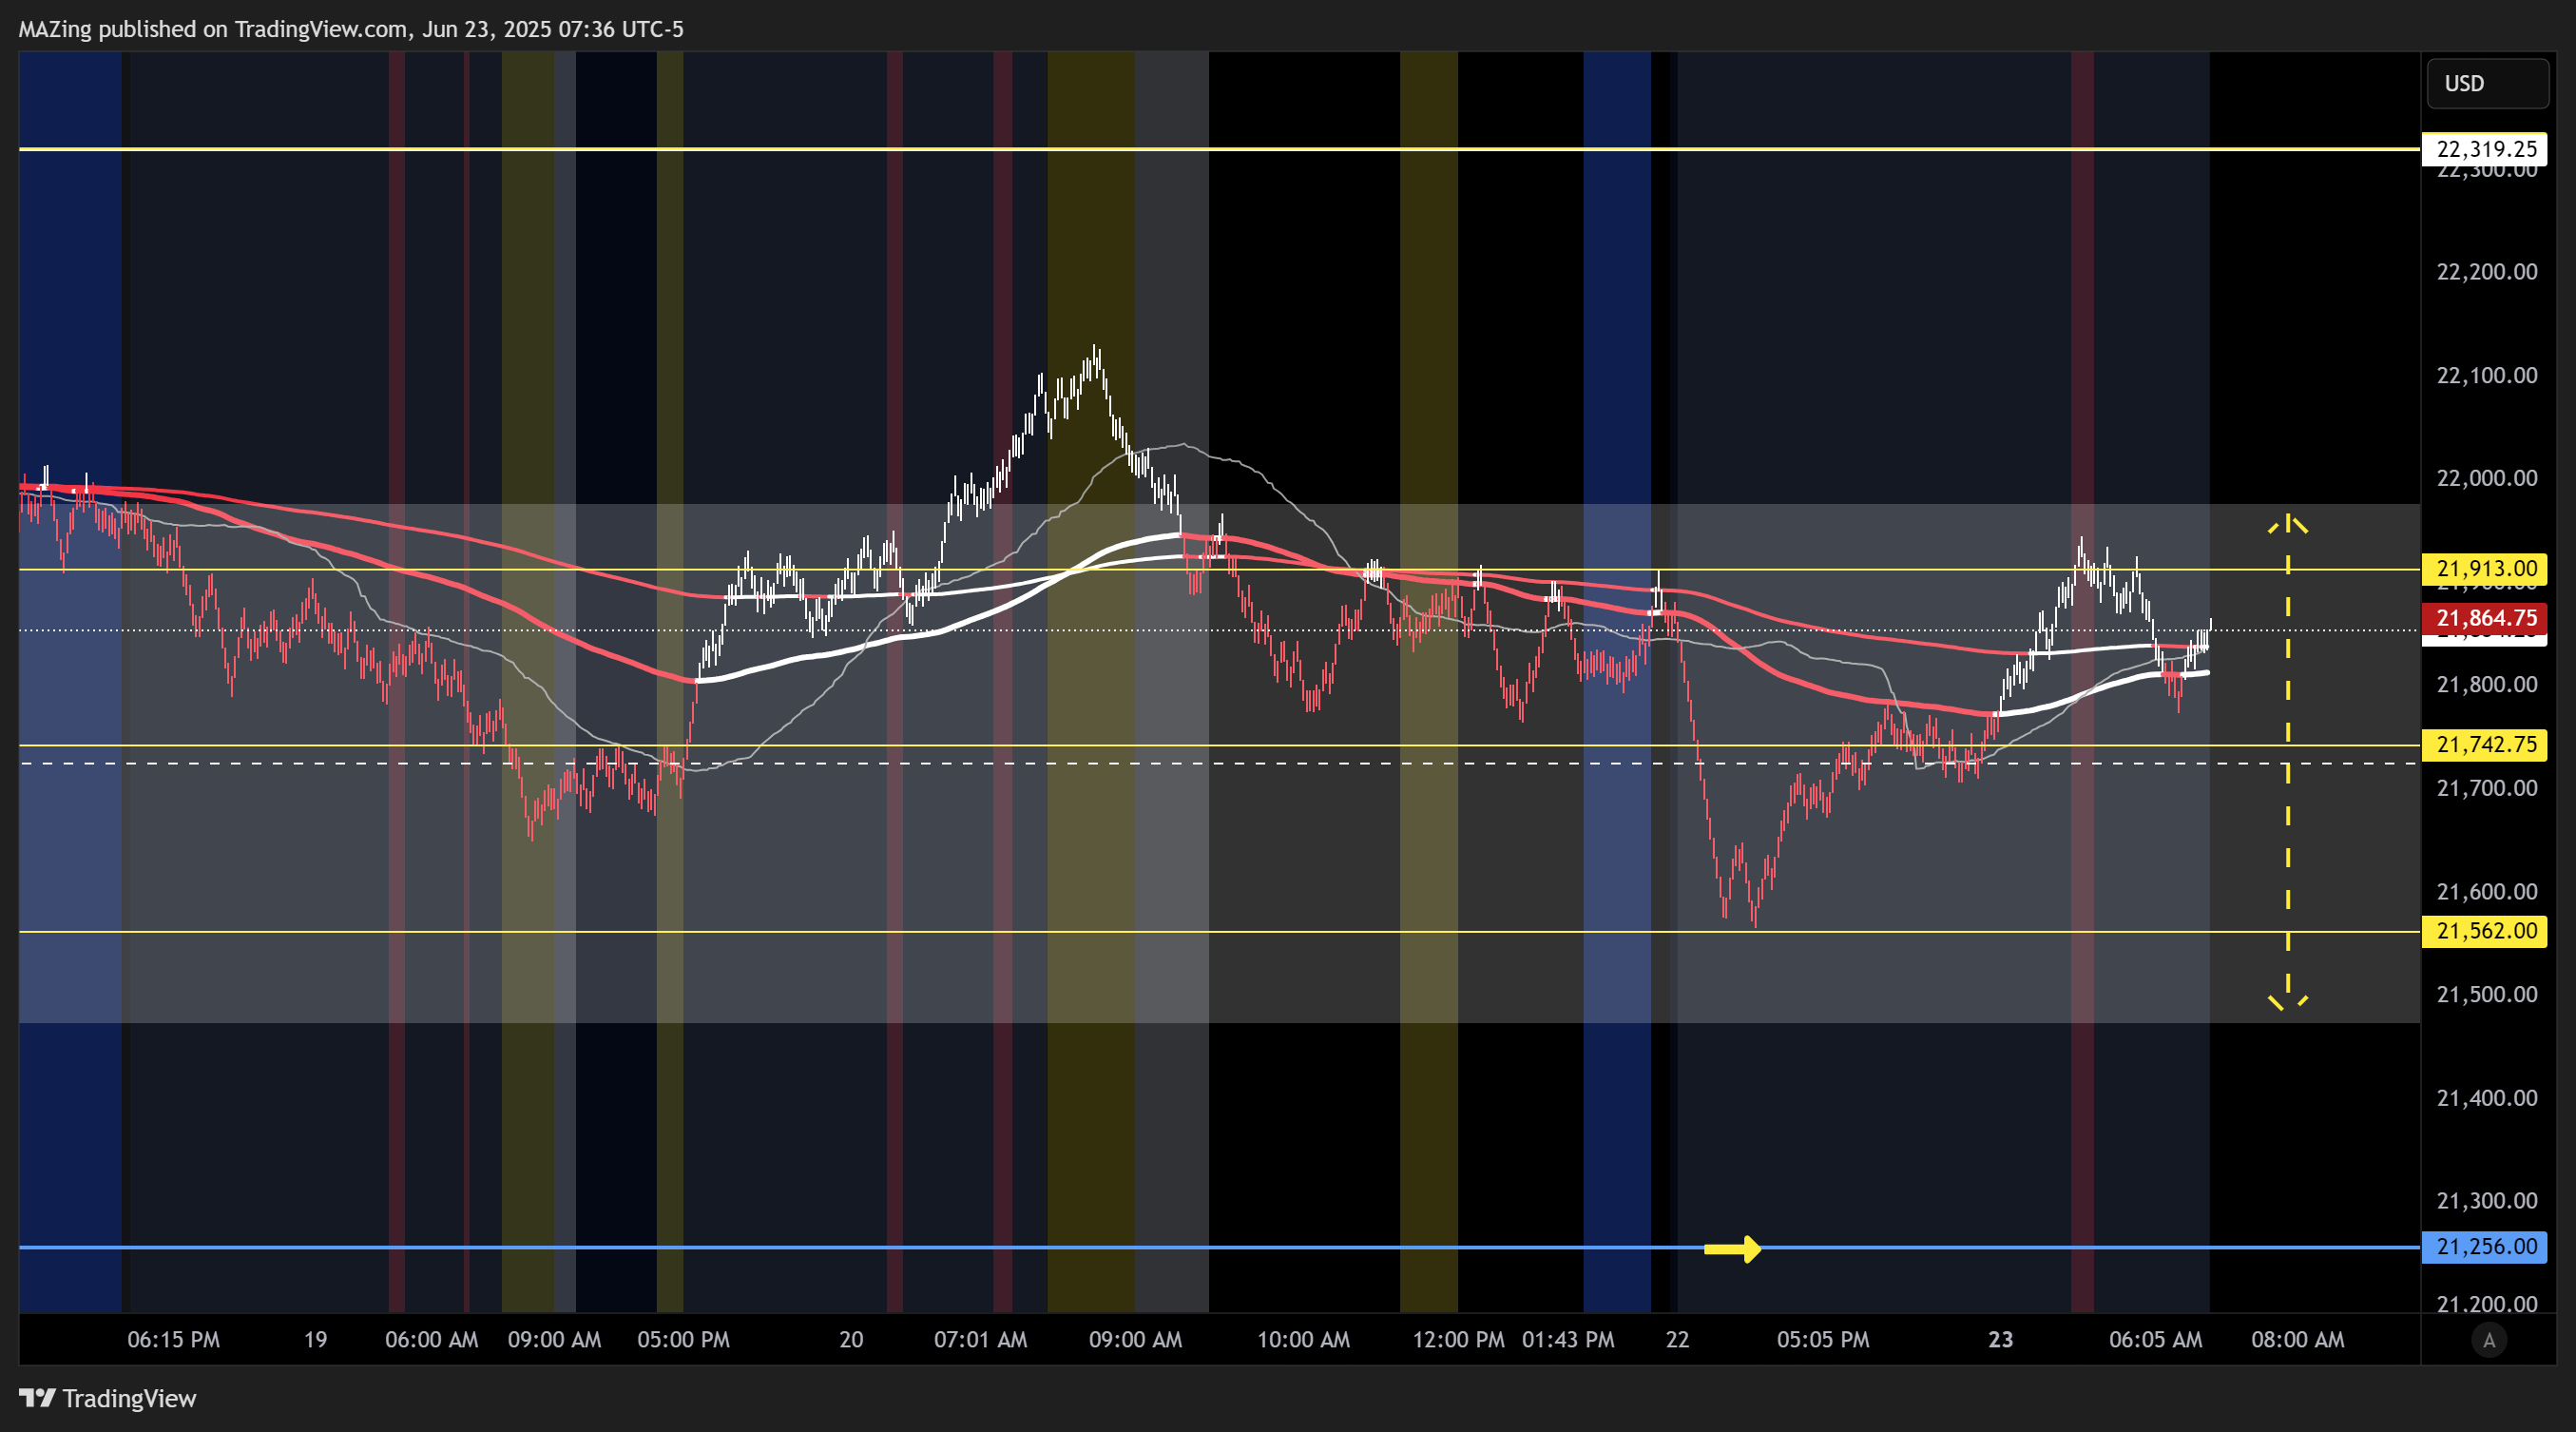The height and width of the screenshot is (1432, 2576).
Task: Click the 07:01 AM time axis label
Action: point(980,1340)
